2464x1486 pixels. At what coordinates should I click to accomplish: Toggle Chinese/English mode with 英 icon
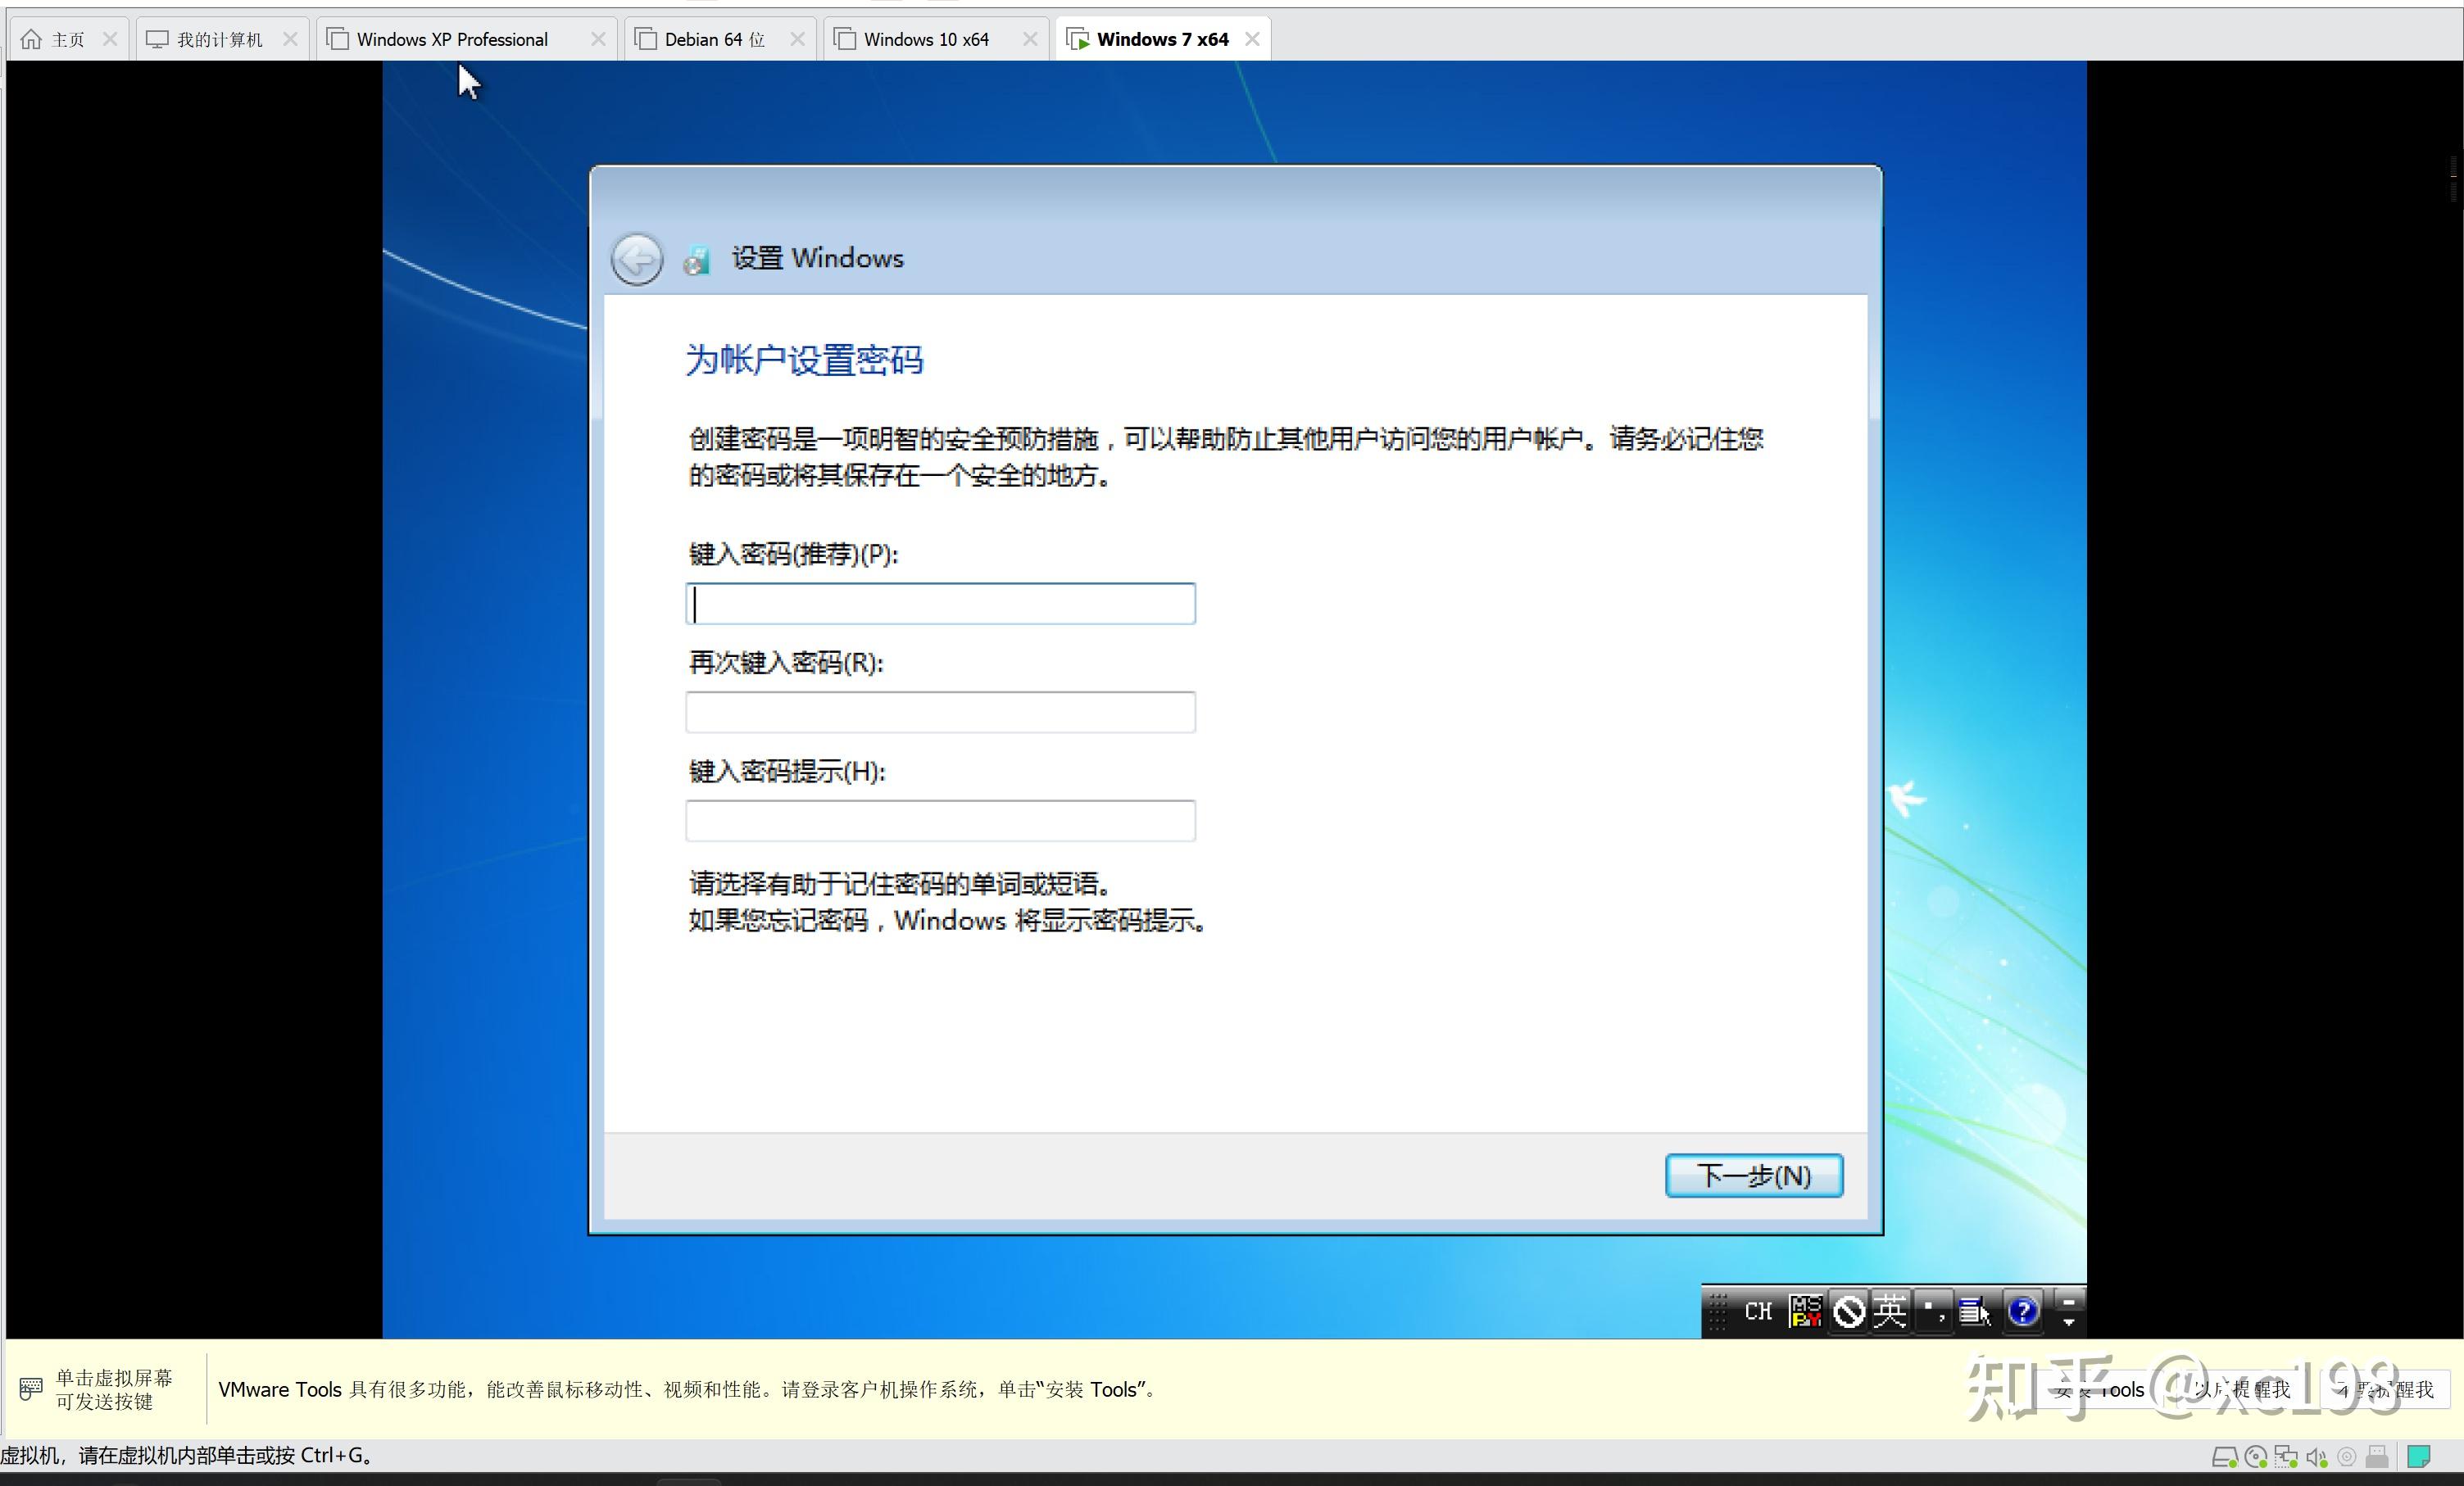(1889, 1311)
